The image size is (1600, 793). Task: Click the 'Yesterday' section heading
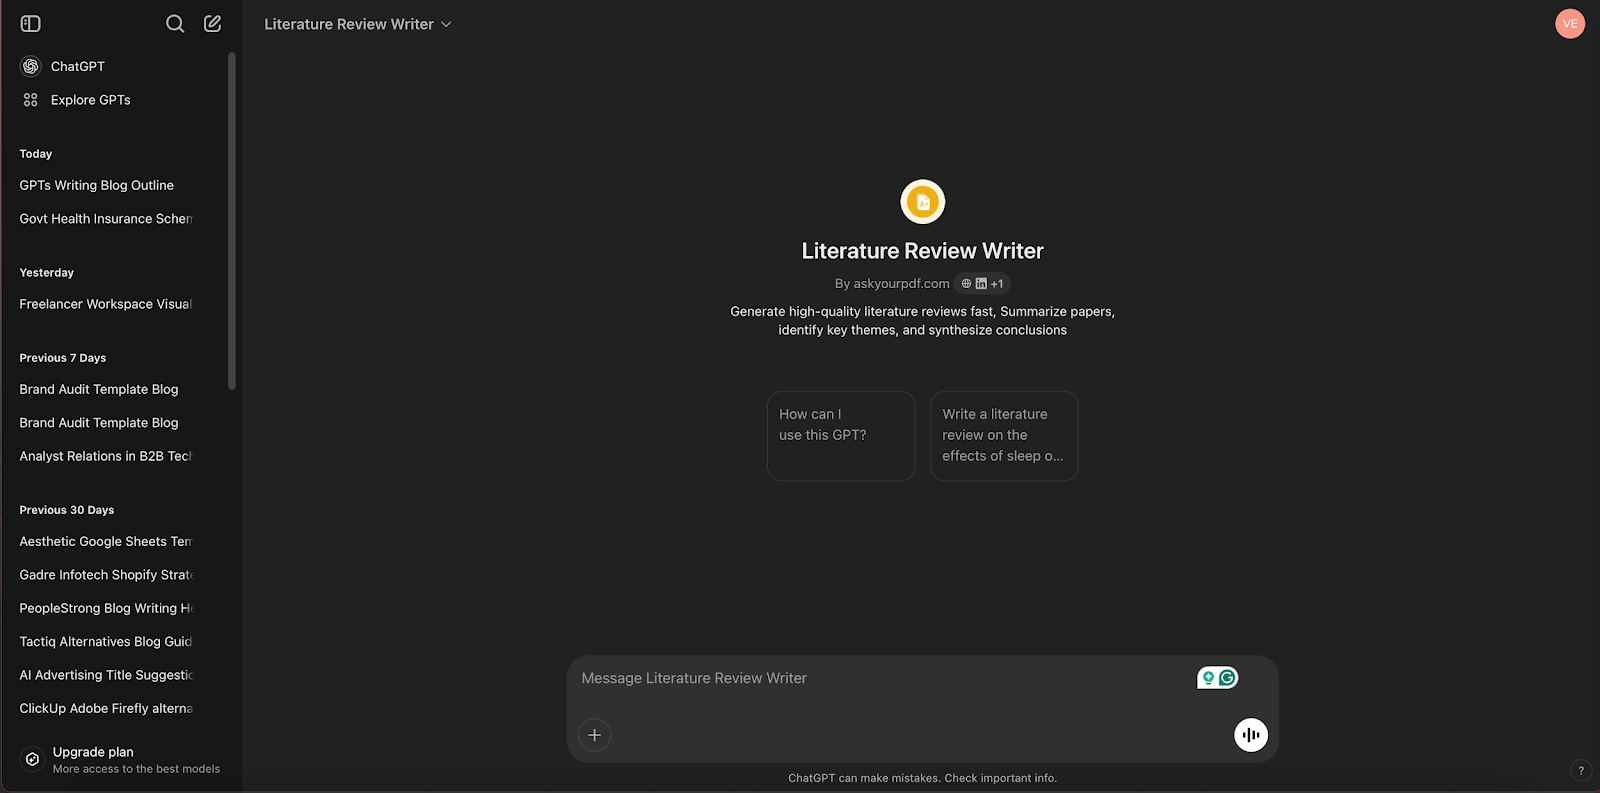(47, 273)
